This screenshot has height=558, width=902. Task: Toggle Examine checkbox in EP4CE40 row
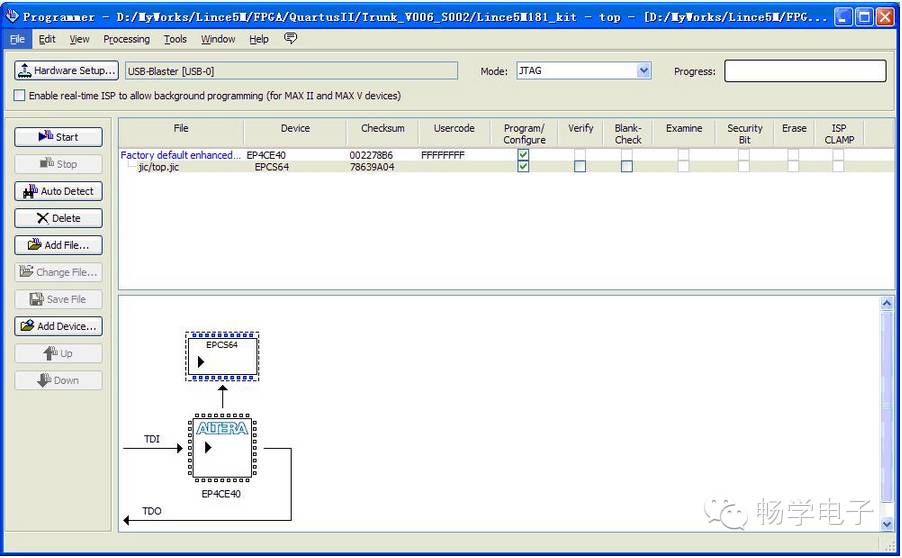click(683, 155)
